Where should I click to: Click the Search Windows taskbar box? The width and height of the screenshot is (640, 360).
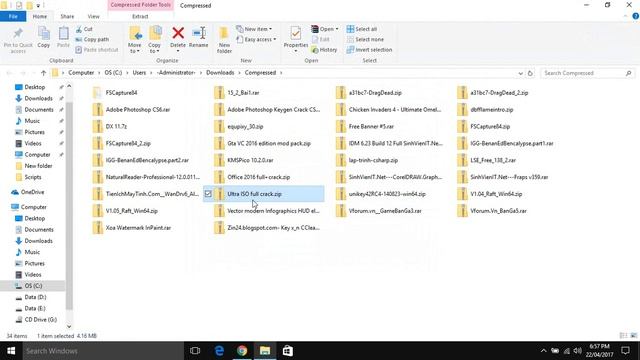(x=103, y=351)
